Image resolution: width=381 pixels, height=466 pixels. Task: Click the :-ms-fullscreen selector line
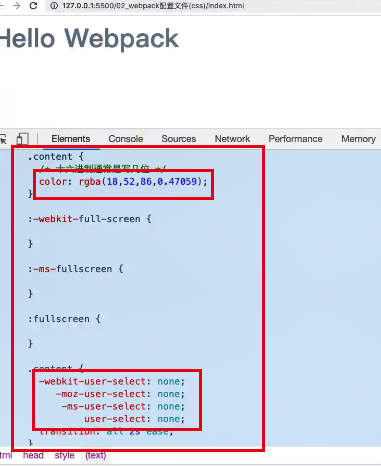click(76, 269)
